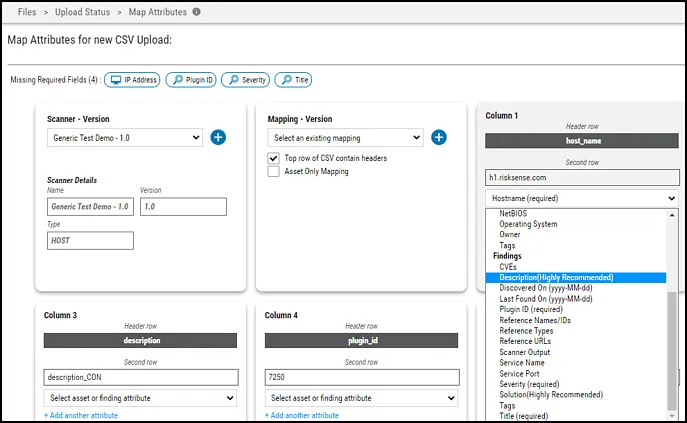Uncheck Top row of CSV contain headers
The image size is (687, 423).
pyautogui.click(x=273, y=158)
